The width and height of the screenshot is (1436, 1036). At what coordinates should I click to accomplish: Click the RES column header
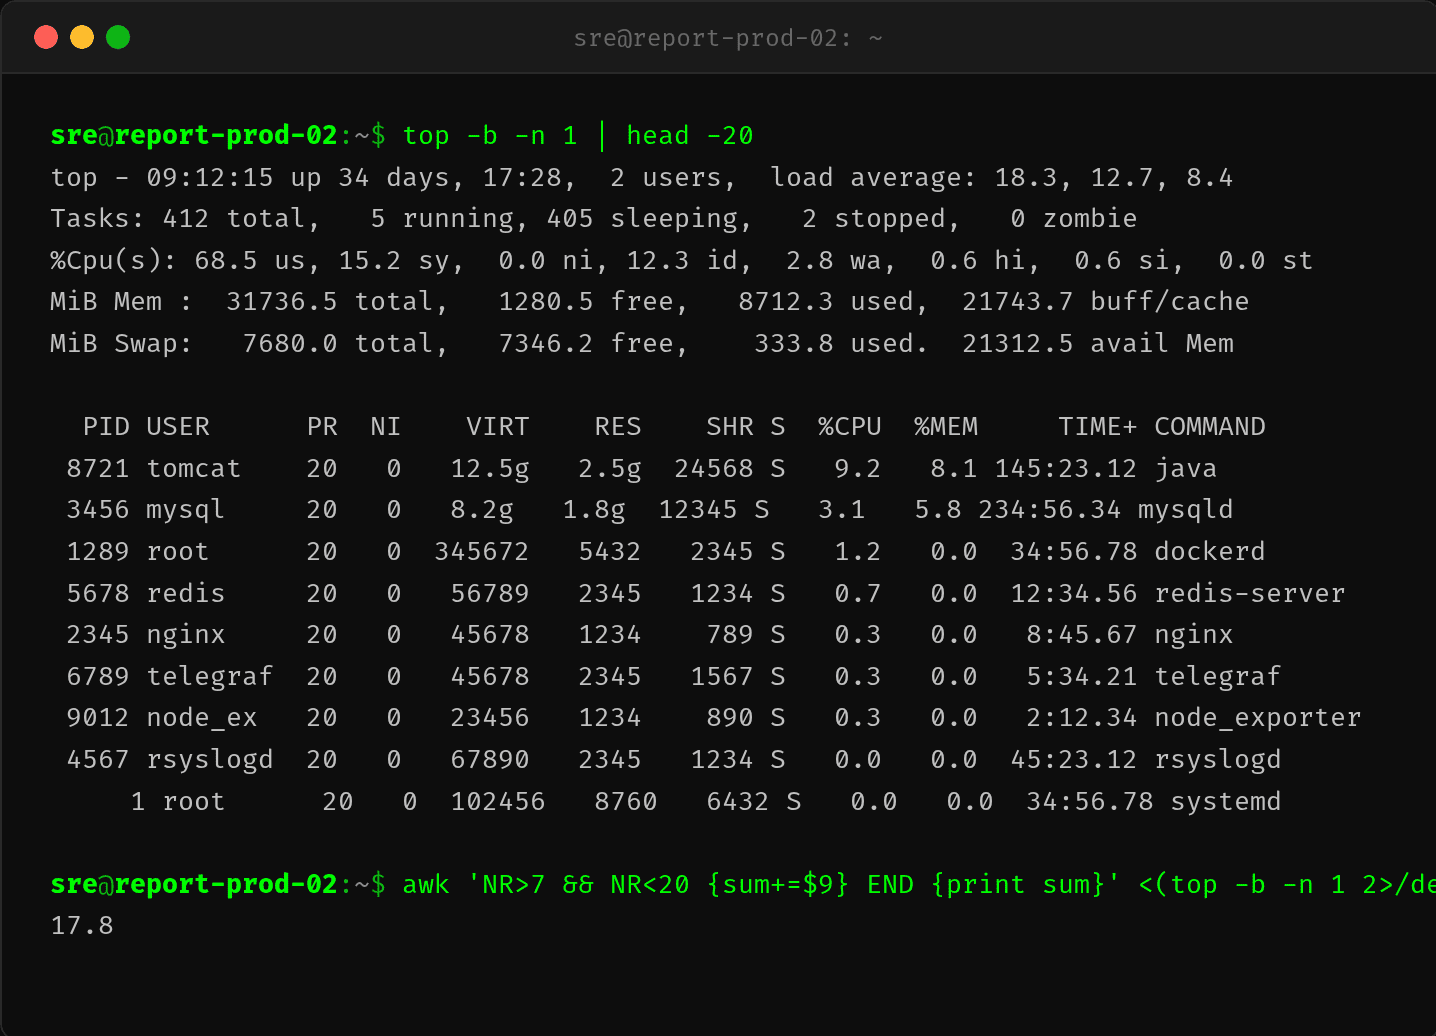pyautogui.click(x=618, y=427)
